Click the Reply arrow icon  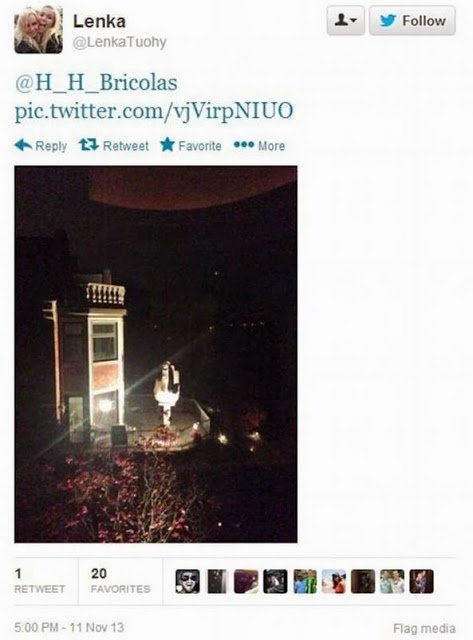point(23,145)
